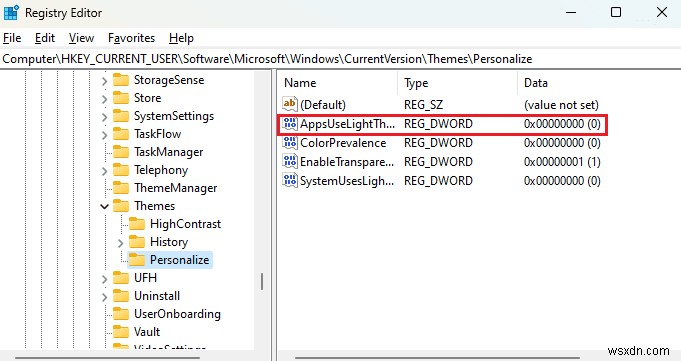The width and height of the screenshot is (681, 361).
Task: Expand the Uninstall key
Action: click(x=104, y=297)
